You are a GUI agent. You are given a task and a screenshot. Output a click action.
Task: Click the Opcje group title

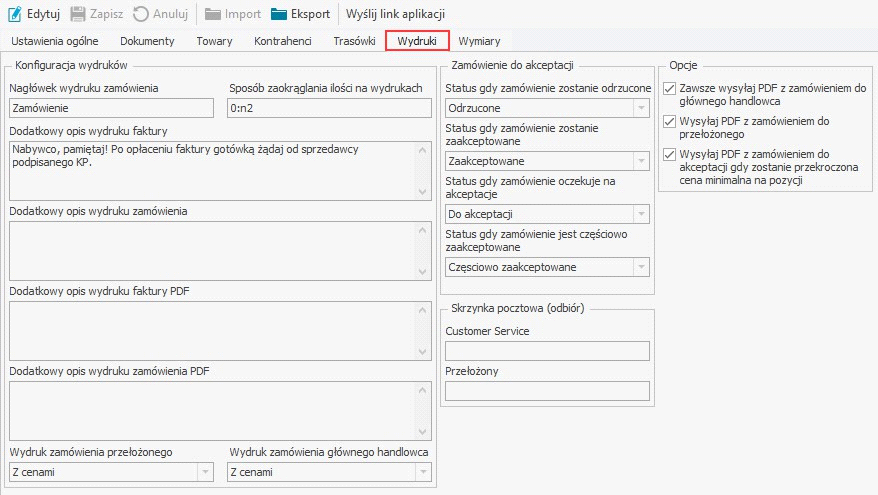[x=683, y=65]
